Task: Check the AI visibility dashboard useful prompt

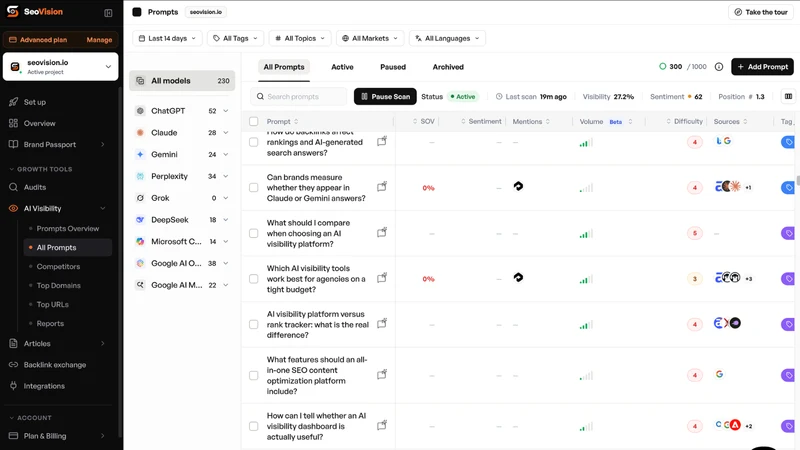Action: pyautogui.click(x=254, y=426)
